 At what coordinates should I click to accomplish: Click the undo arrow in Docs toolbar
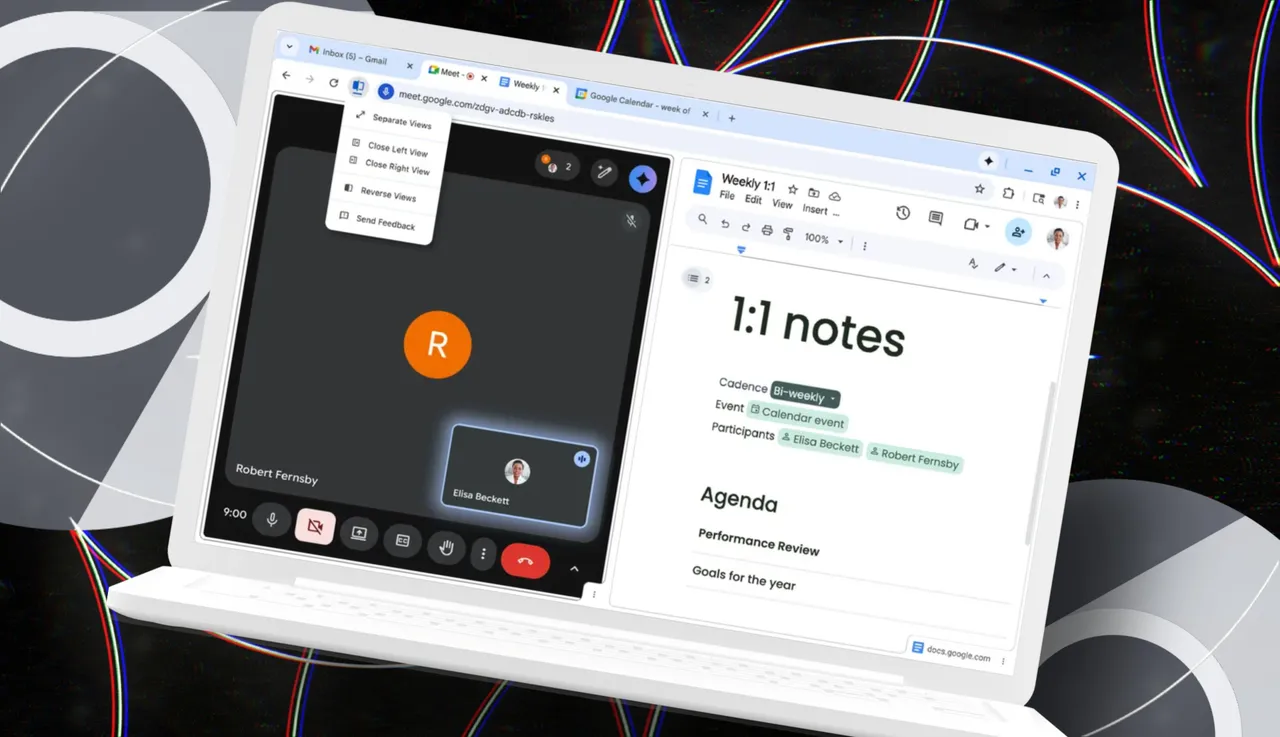click(x=725, y=224)
